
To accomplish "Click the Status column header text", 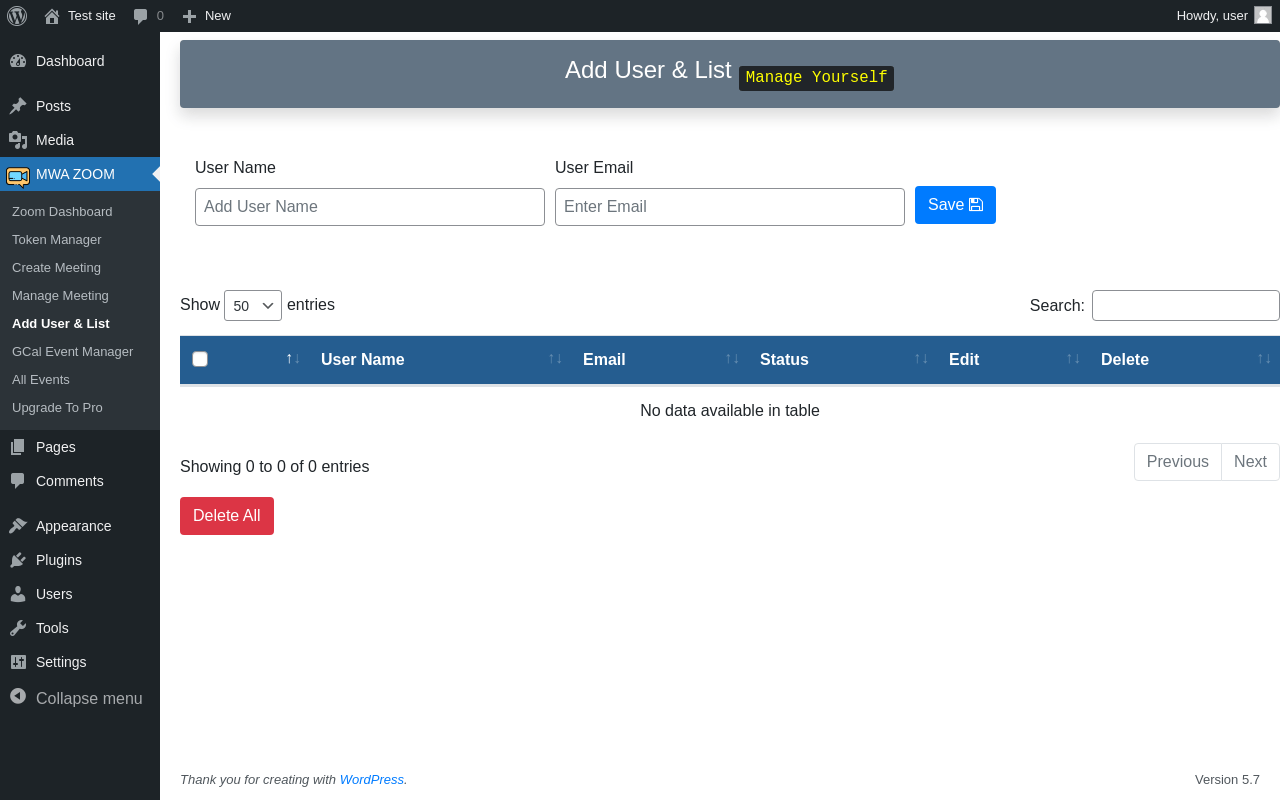I will pos(784,360).
